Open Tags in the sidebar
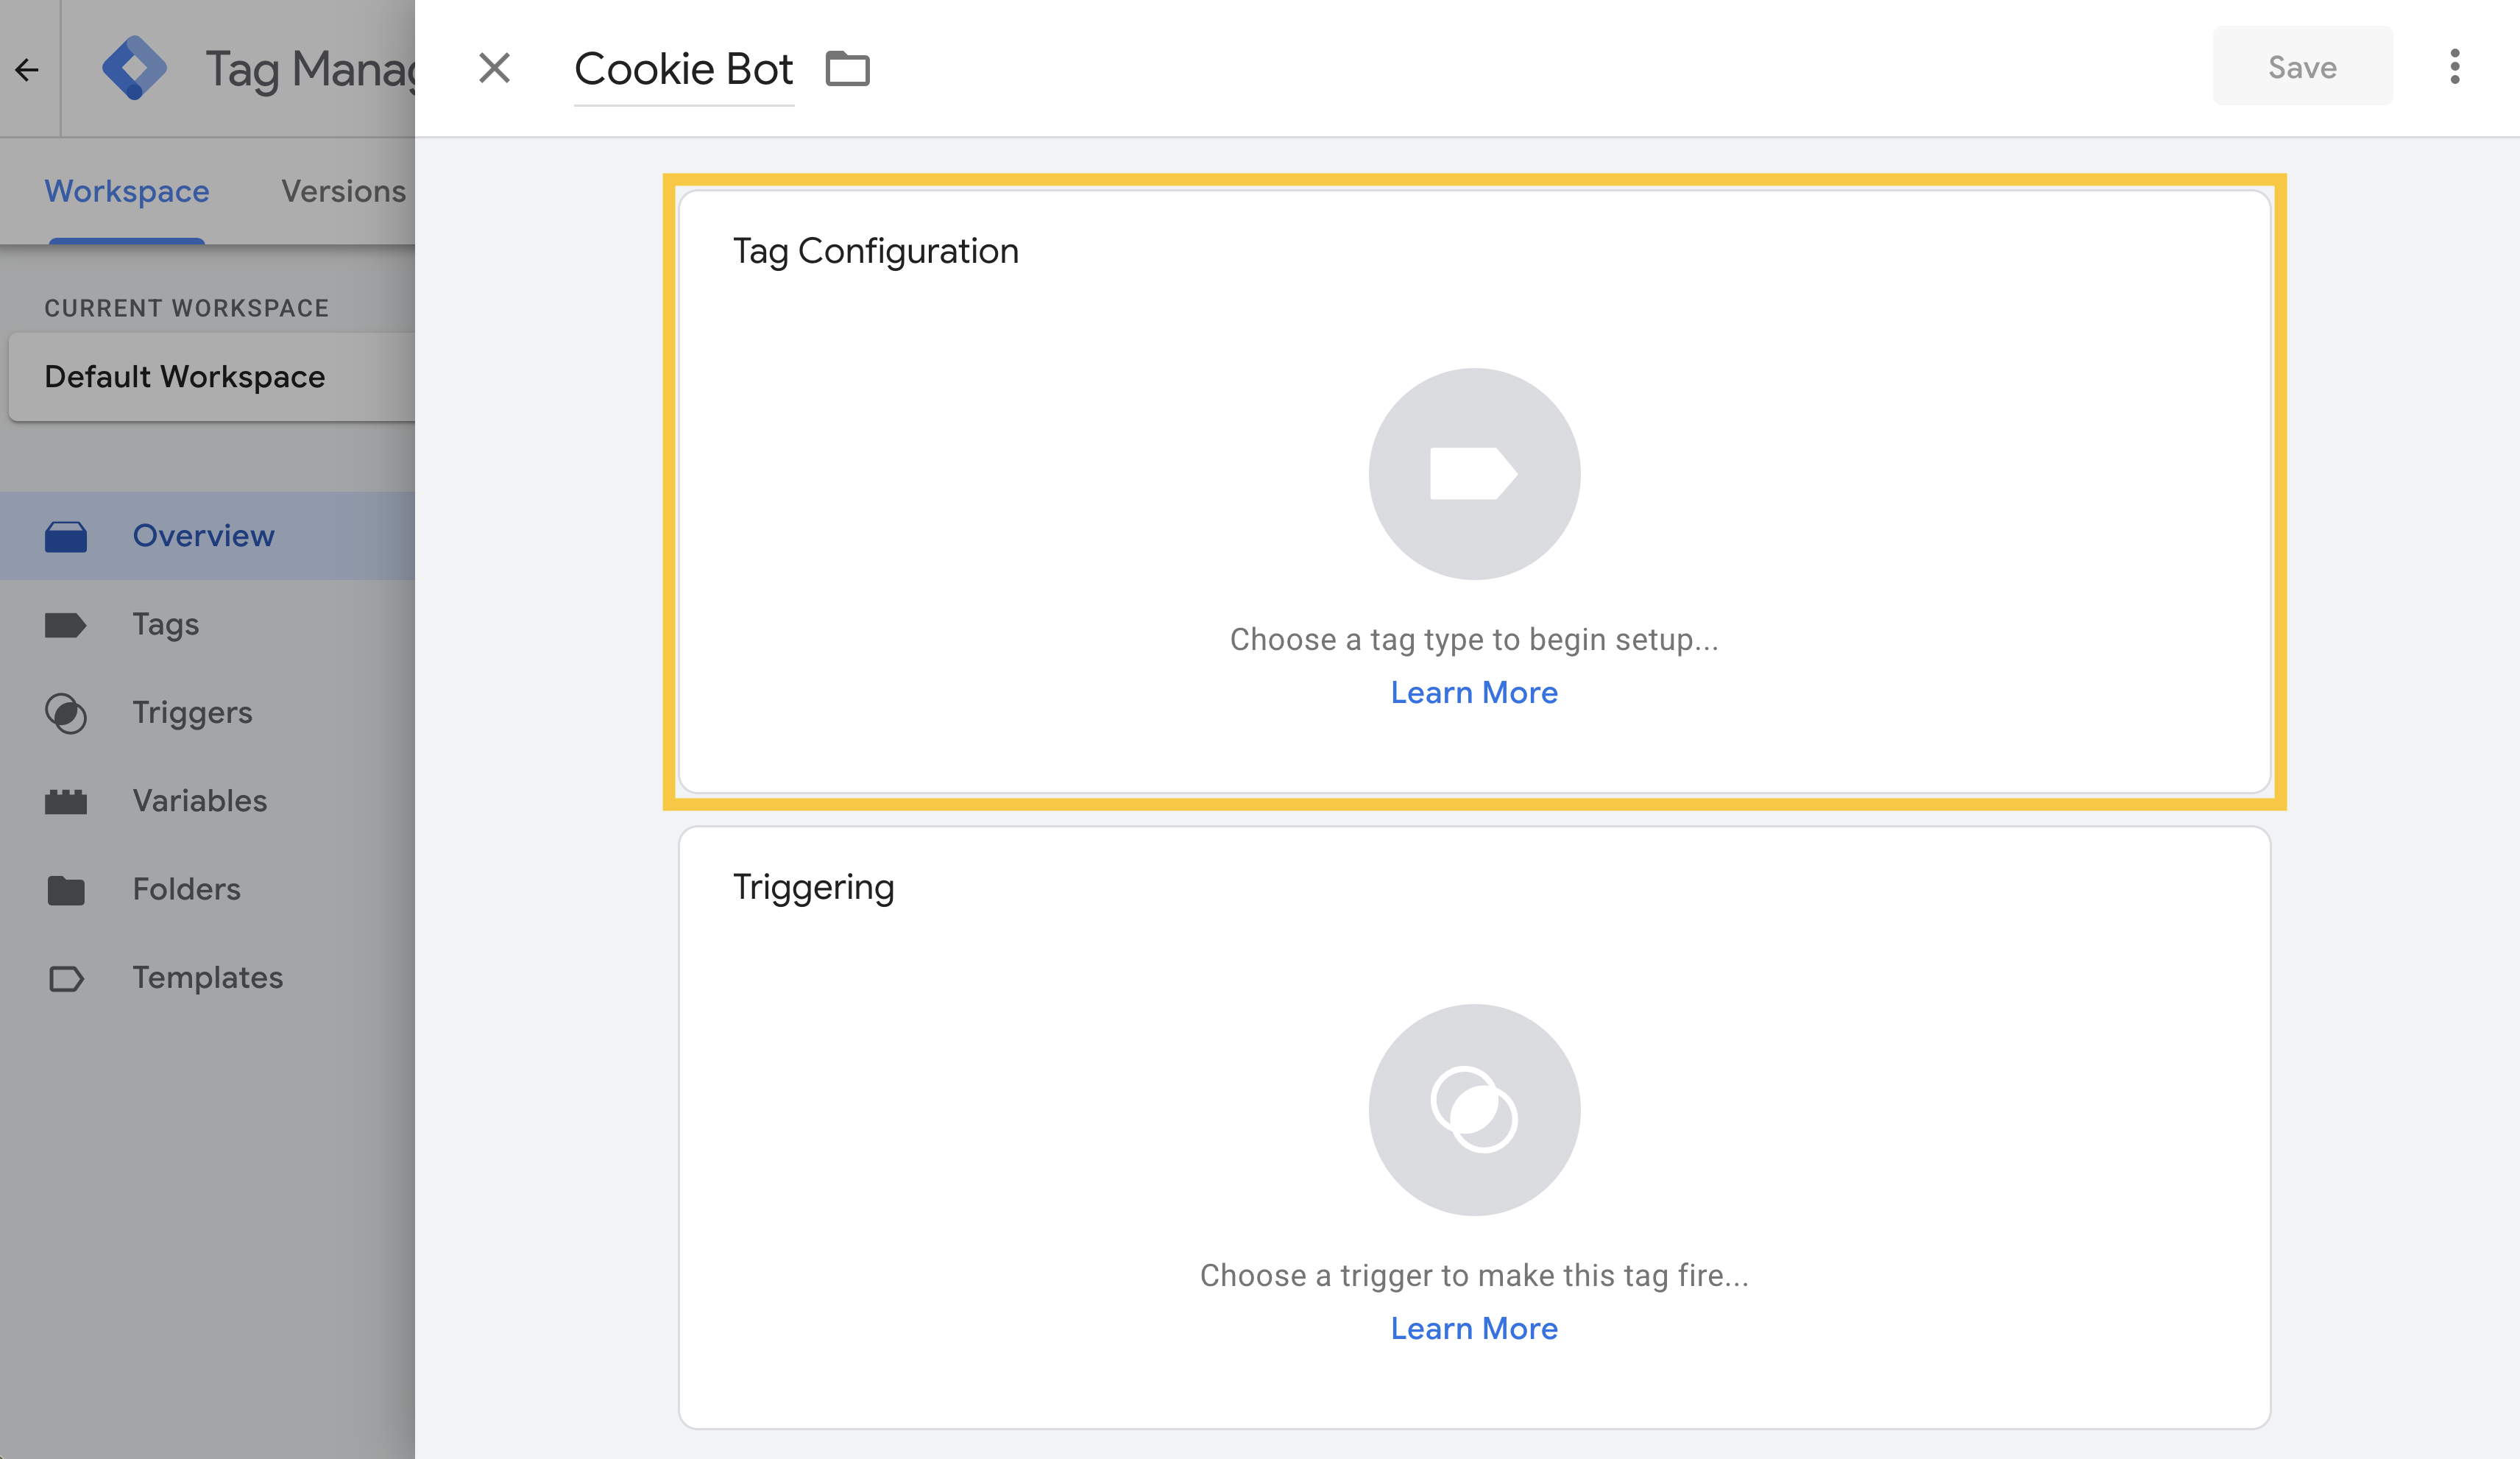The width and height of the screenshot is (2520, 1459). pos(208,624)
